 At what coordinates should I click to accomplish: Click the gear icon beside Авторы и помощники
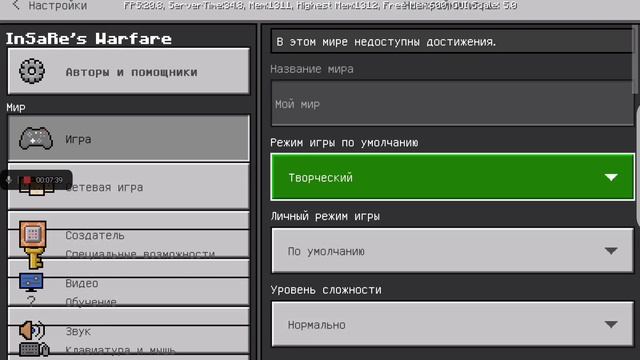[x=32, y=71]
